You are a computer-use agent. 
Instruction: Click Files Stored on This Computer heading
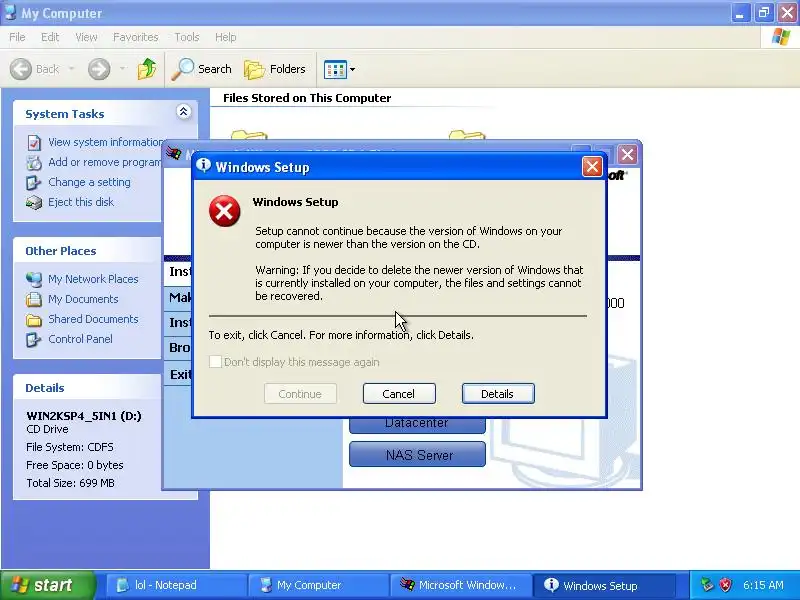[307, 98]
